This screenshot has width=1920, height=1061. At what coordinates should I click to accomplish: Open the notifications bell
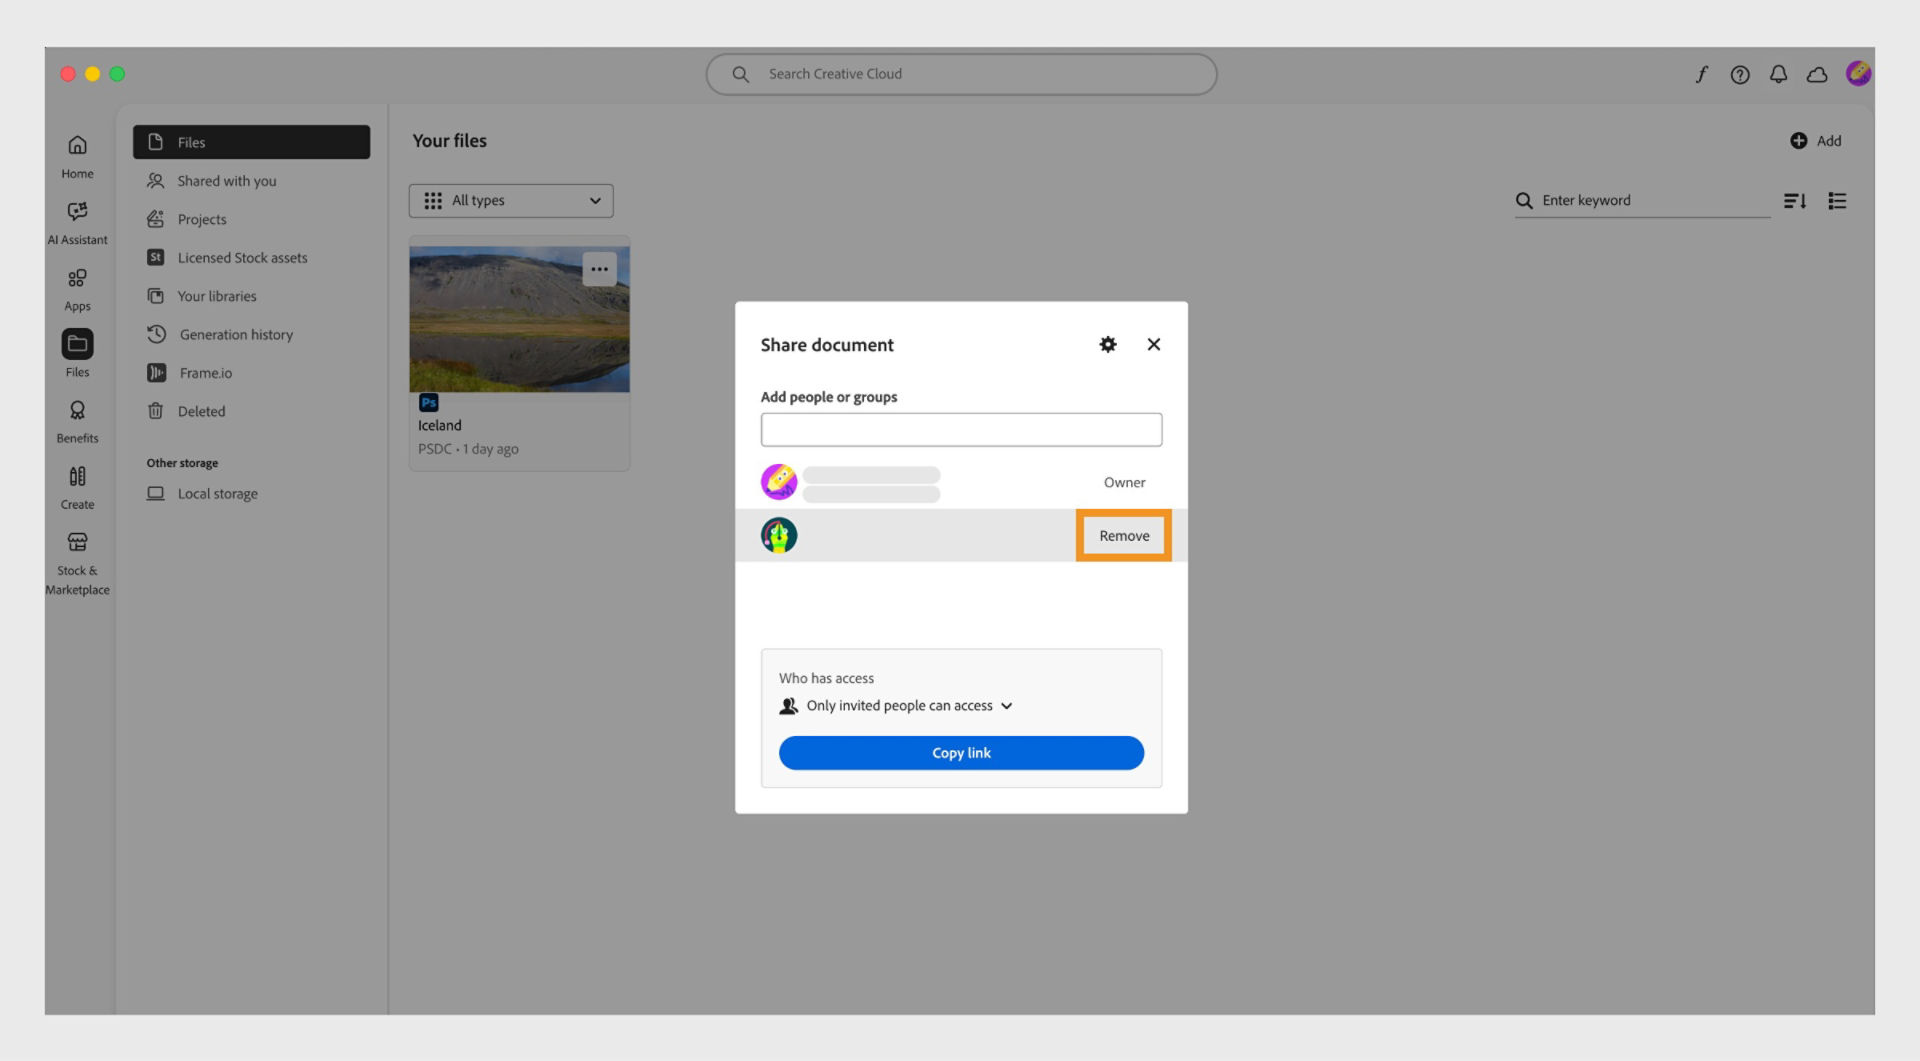[1778, 74]
